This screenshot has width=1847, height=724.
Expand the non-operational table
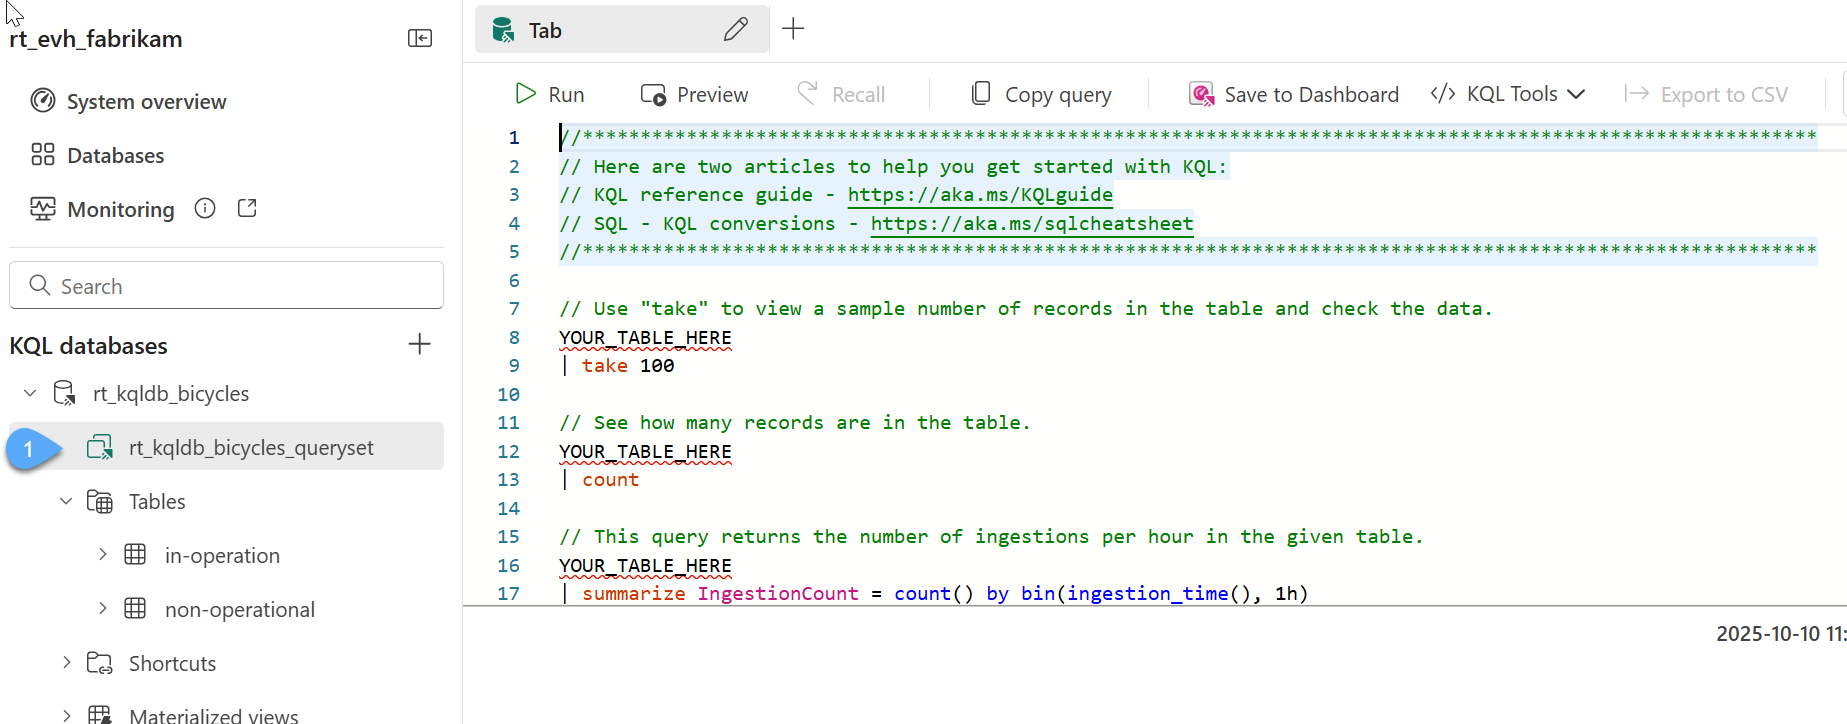tap(102, 608)
